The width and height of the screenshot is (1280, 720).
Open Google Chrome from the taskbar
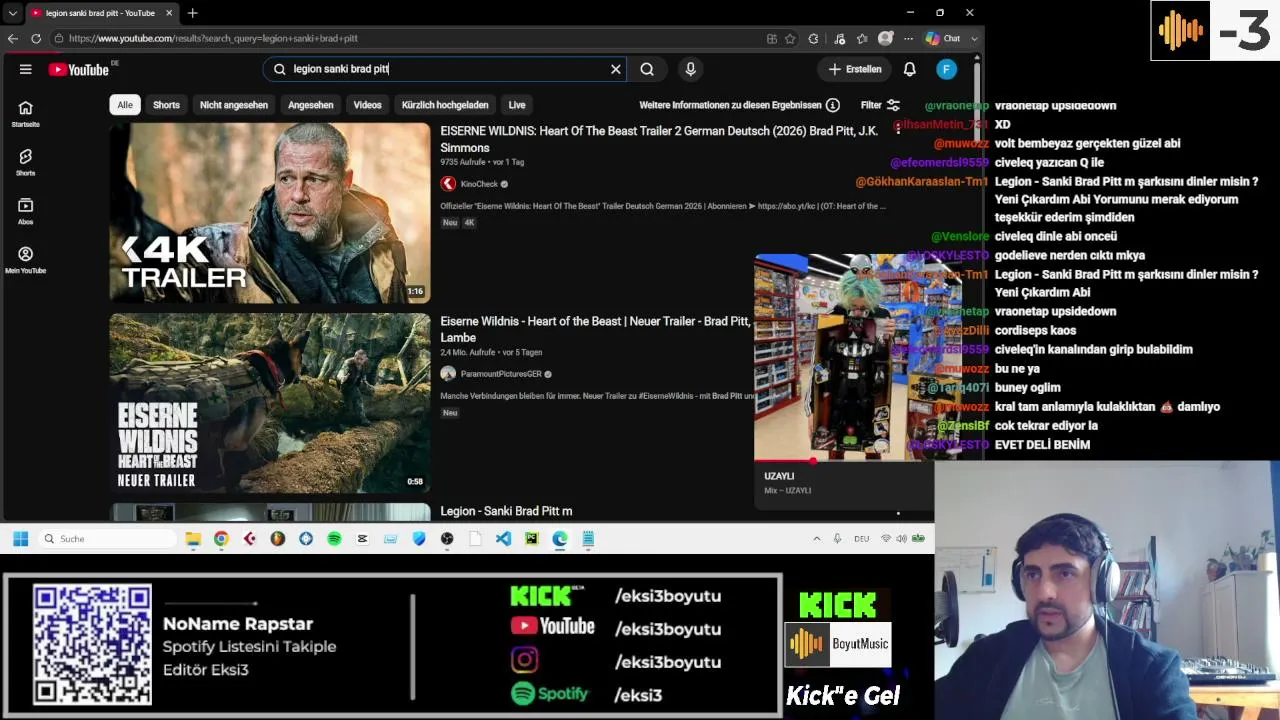click(221, 539)
